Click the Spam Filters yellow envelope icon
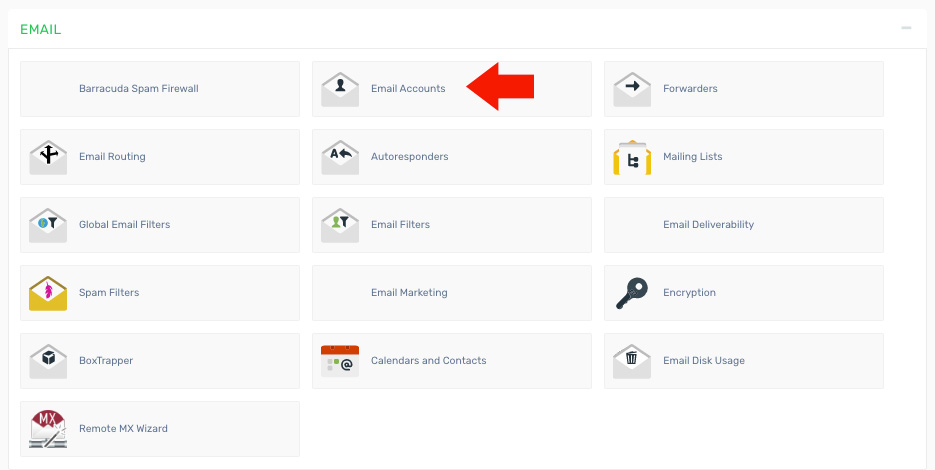The image size is (935, 470). tap(48, 293)
